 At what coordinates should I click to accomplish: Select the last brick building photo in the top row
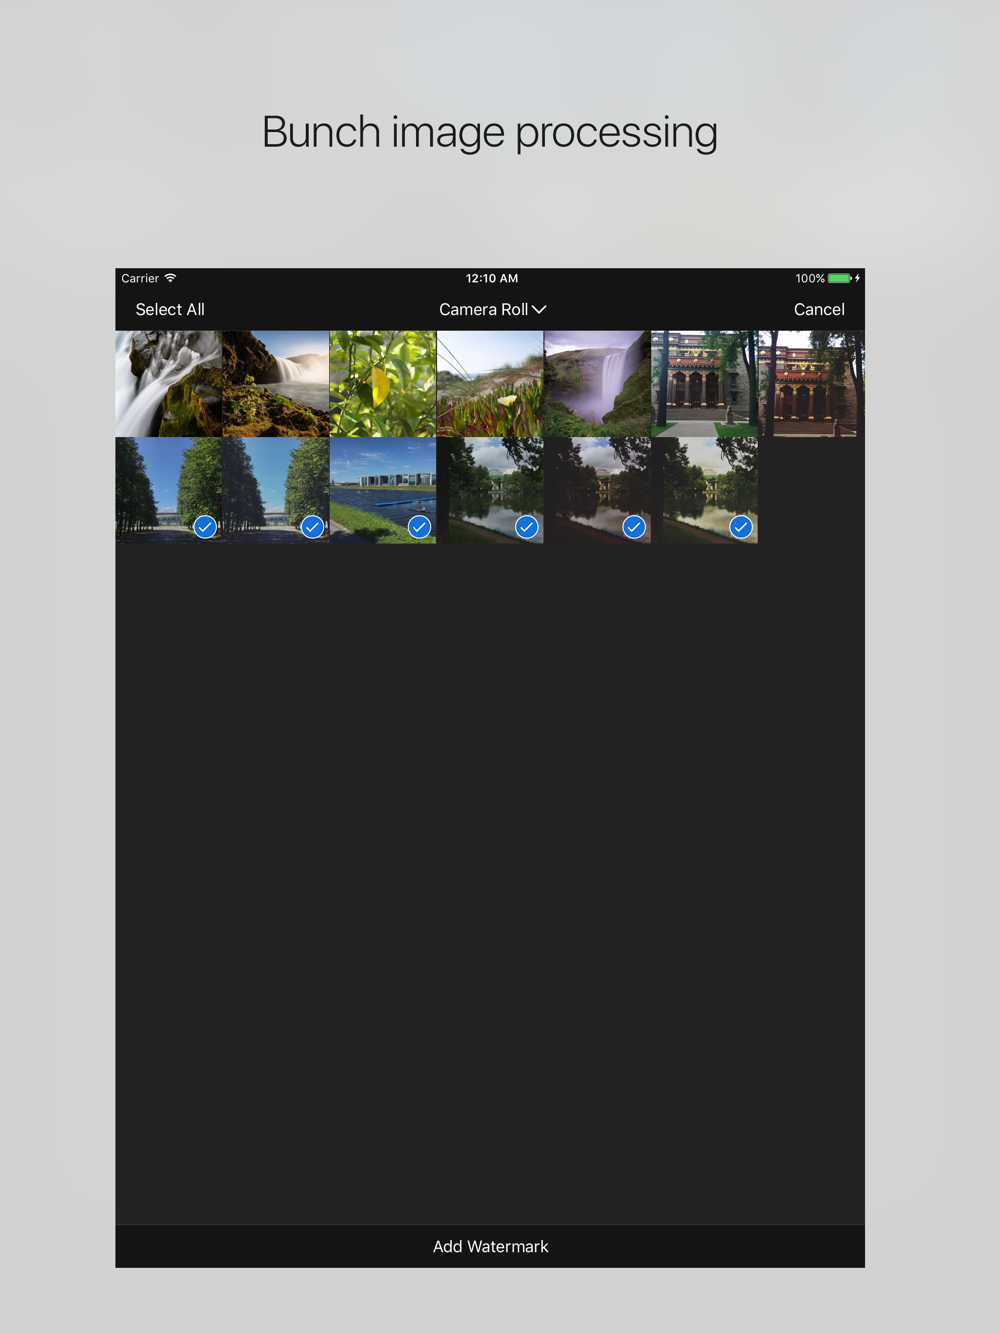point(811,384)
